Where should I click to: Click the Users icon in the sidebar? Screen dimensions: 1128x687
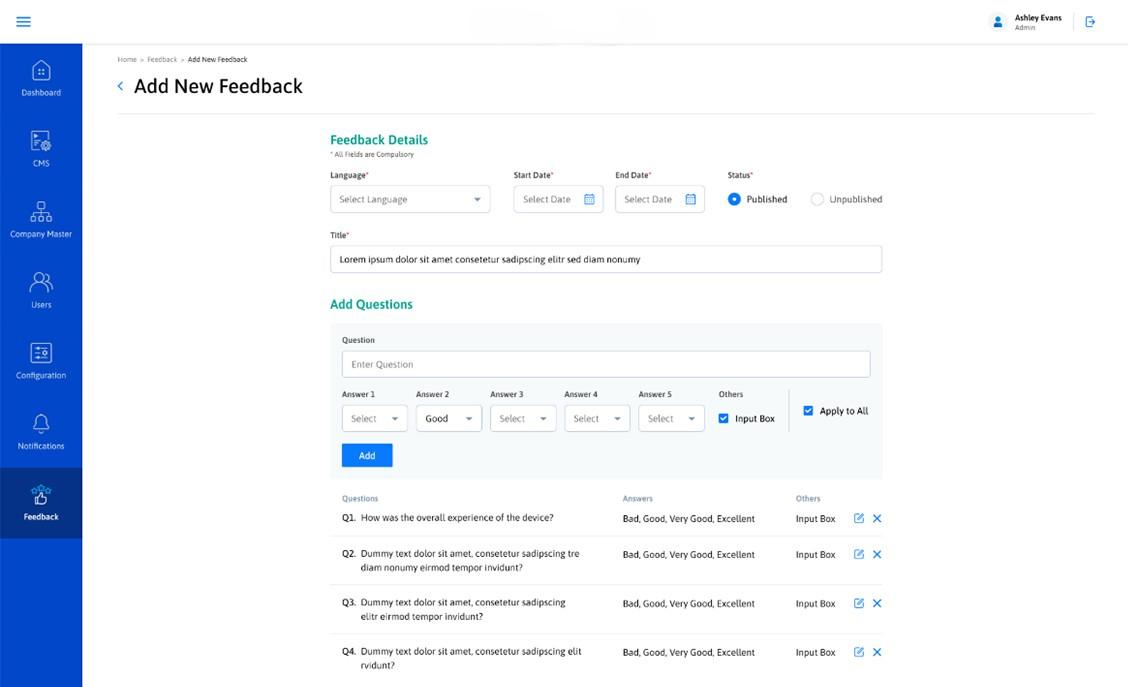[x=41, y=284]
